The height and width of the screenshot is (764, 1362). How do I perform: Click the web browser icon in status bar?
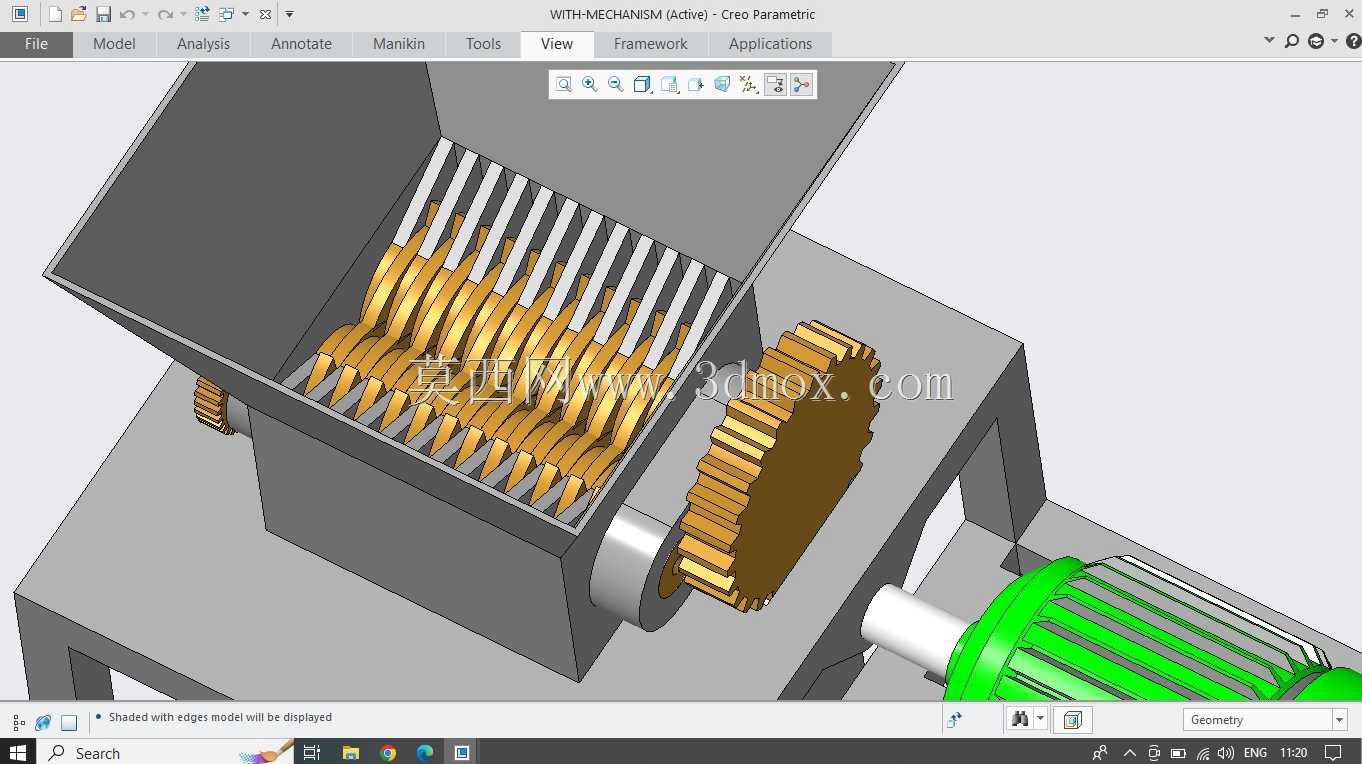pos(43,722)
